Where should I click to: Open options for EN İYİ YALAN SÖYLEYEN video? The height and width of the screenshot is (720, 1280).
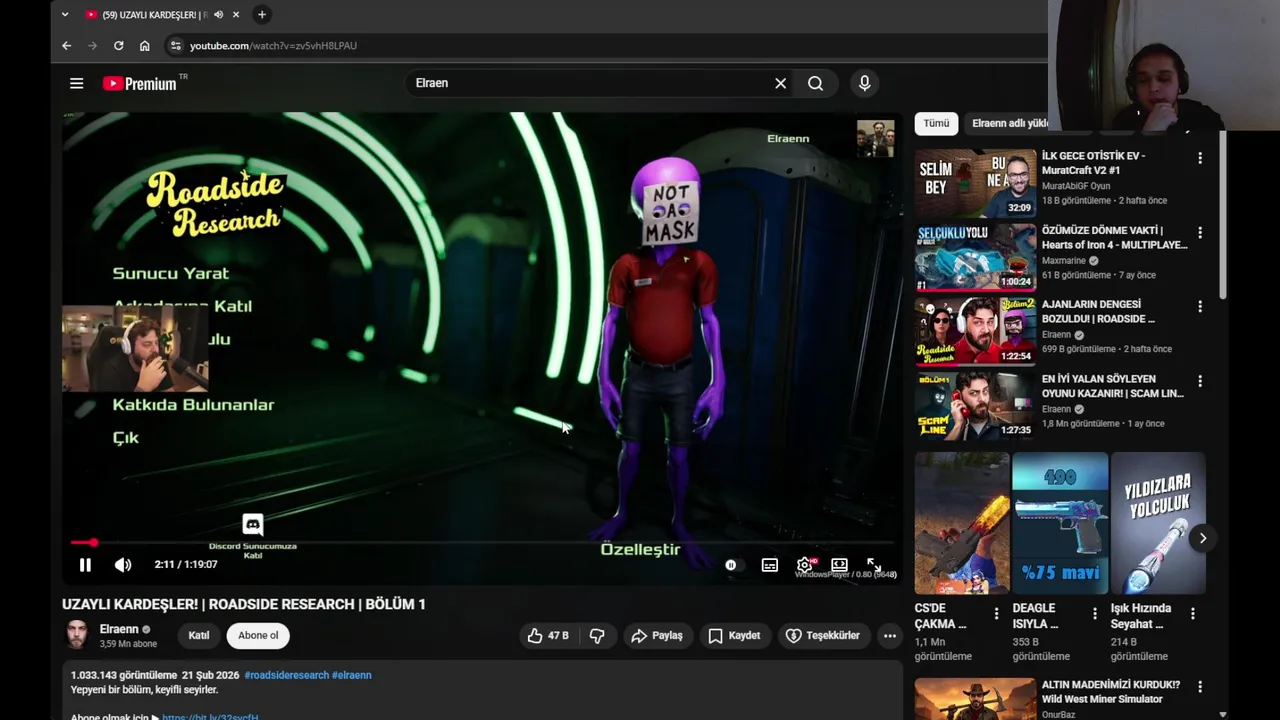point(1200,381)
